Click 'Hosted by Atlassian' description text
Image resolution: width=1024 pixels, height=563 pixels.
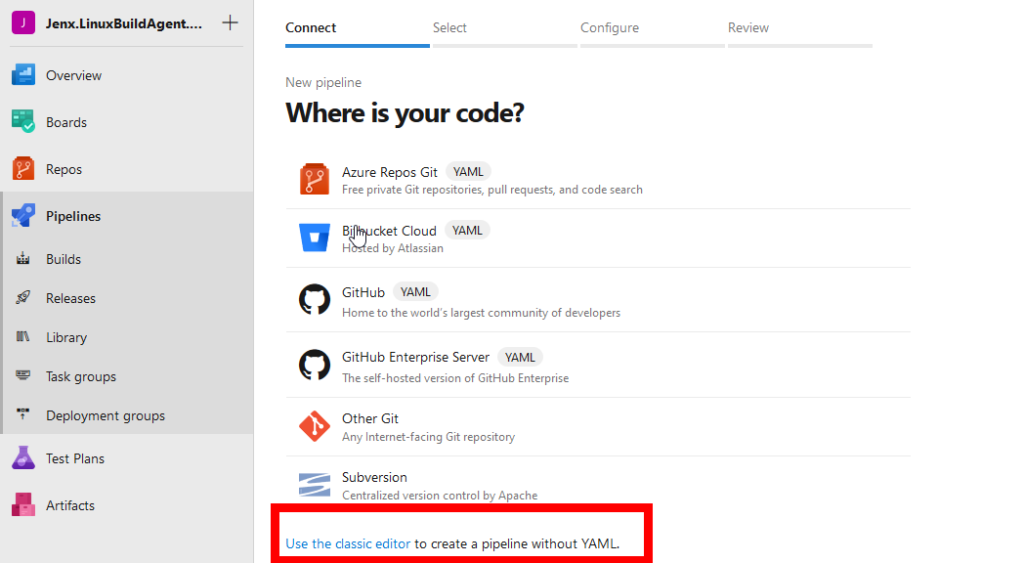pyautogui.click(x=392, y=248)
